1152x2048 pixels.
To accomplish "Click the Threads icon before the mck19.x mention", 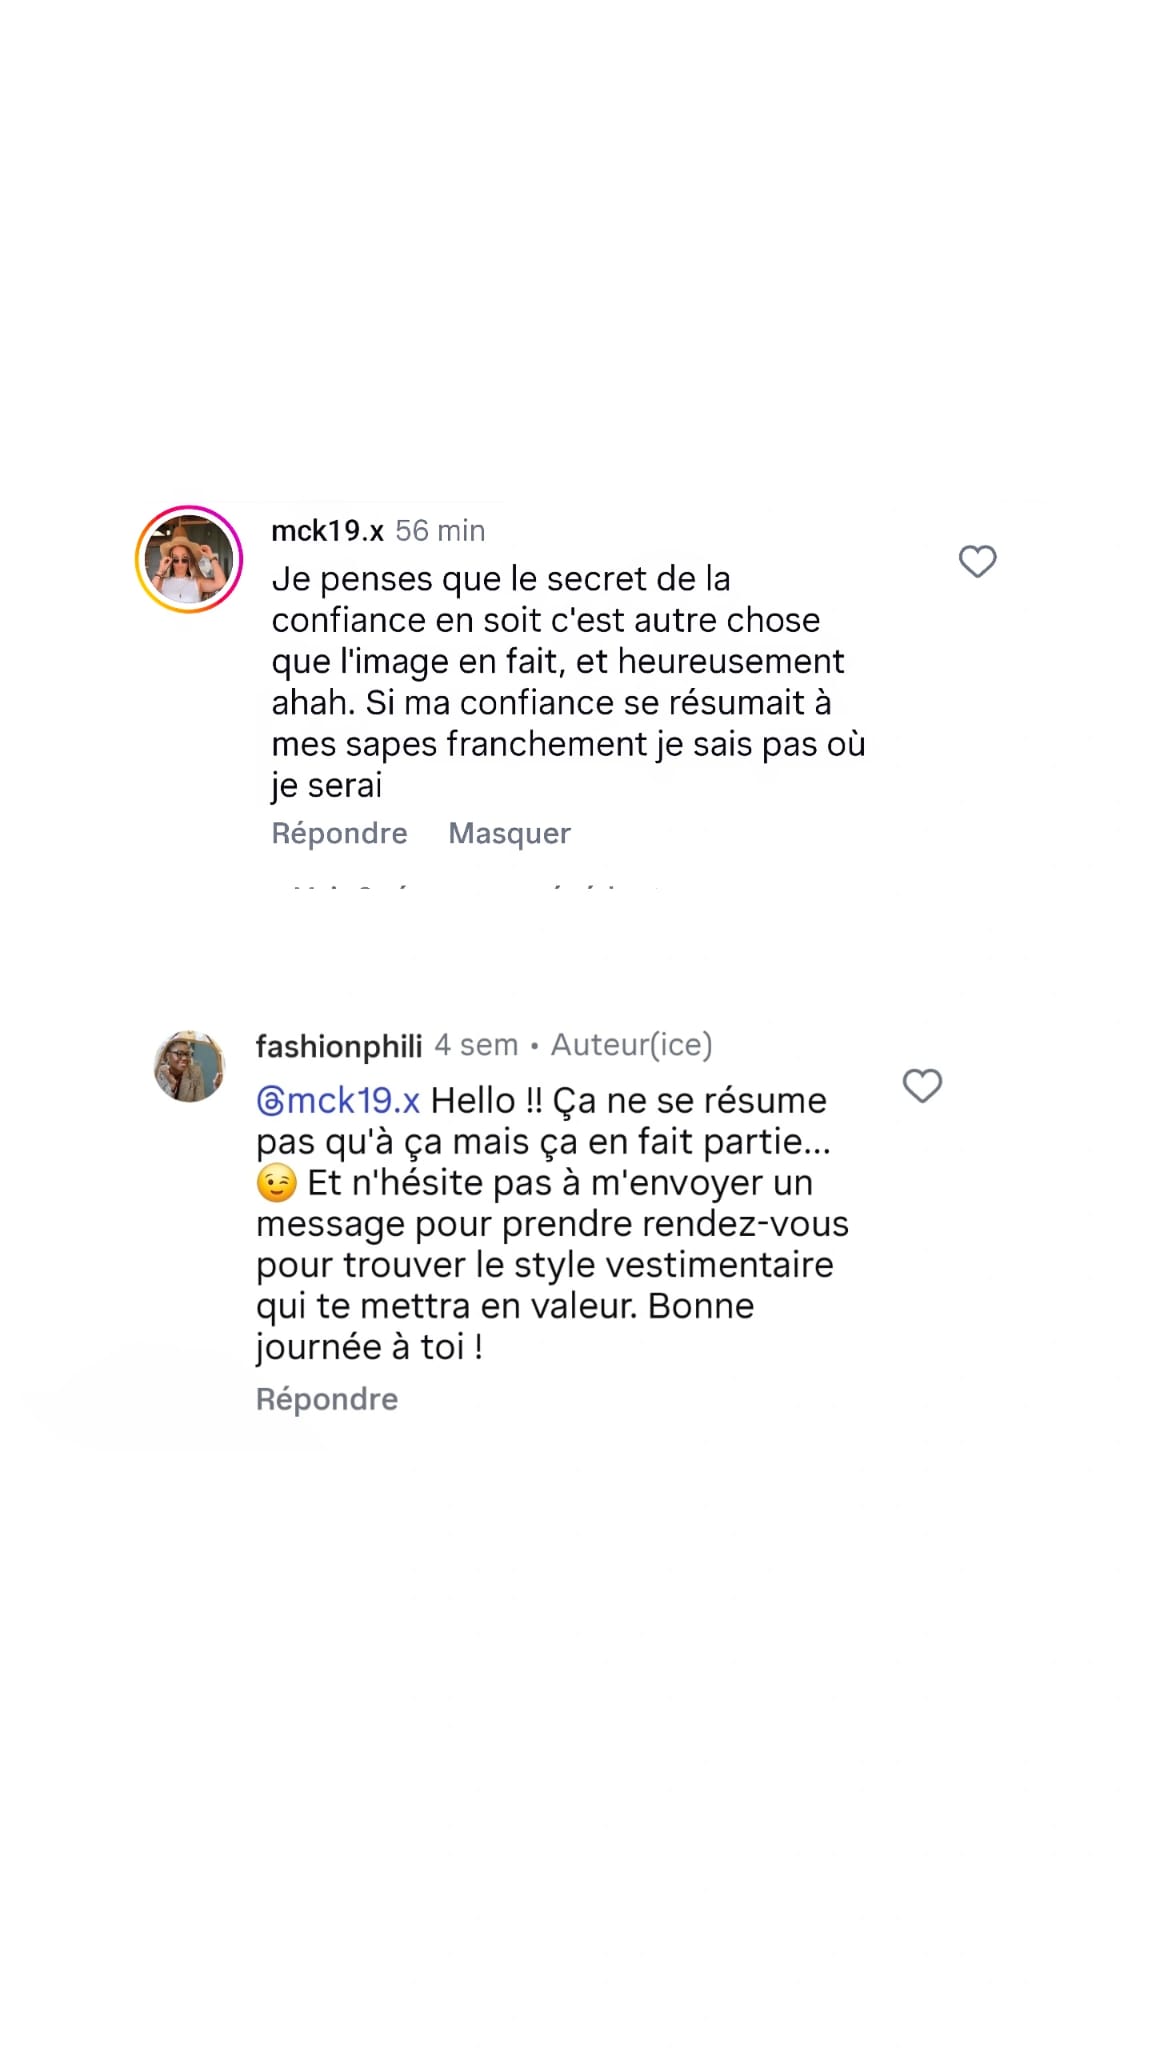I will coord(270,1101).
